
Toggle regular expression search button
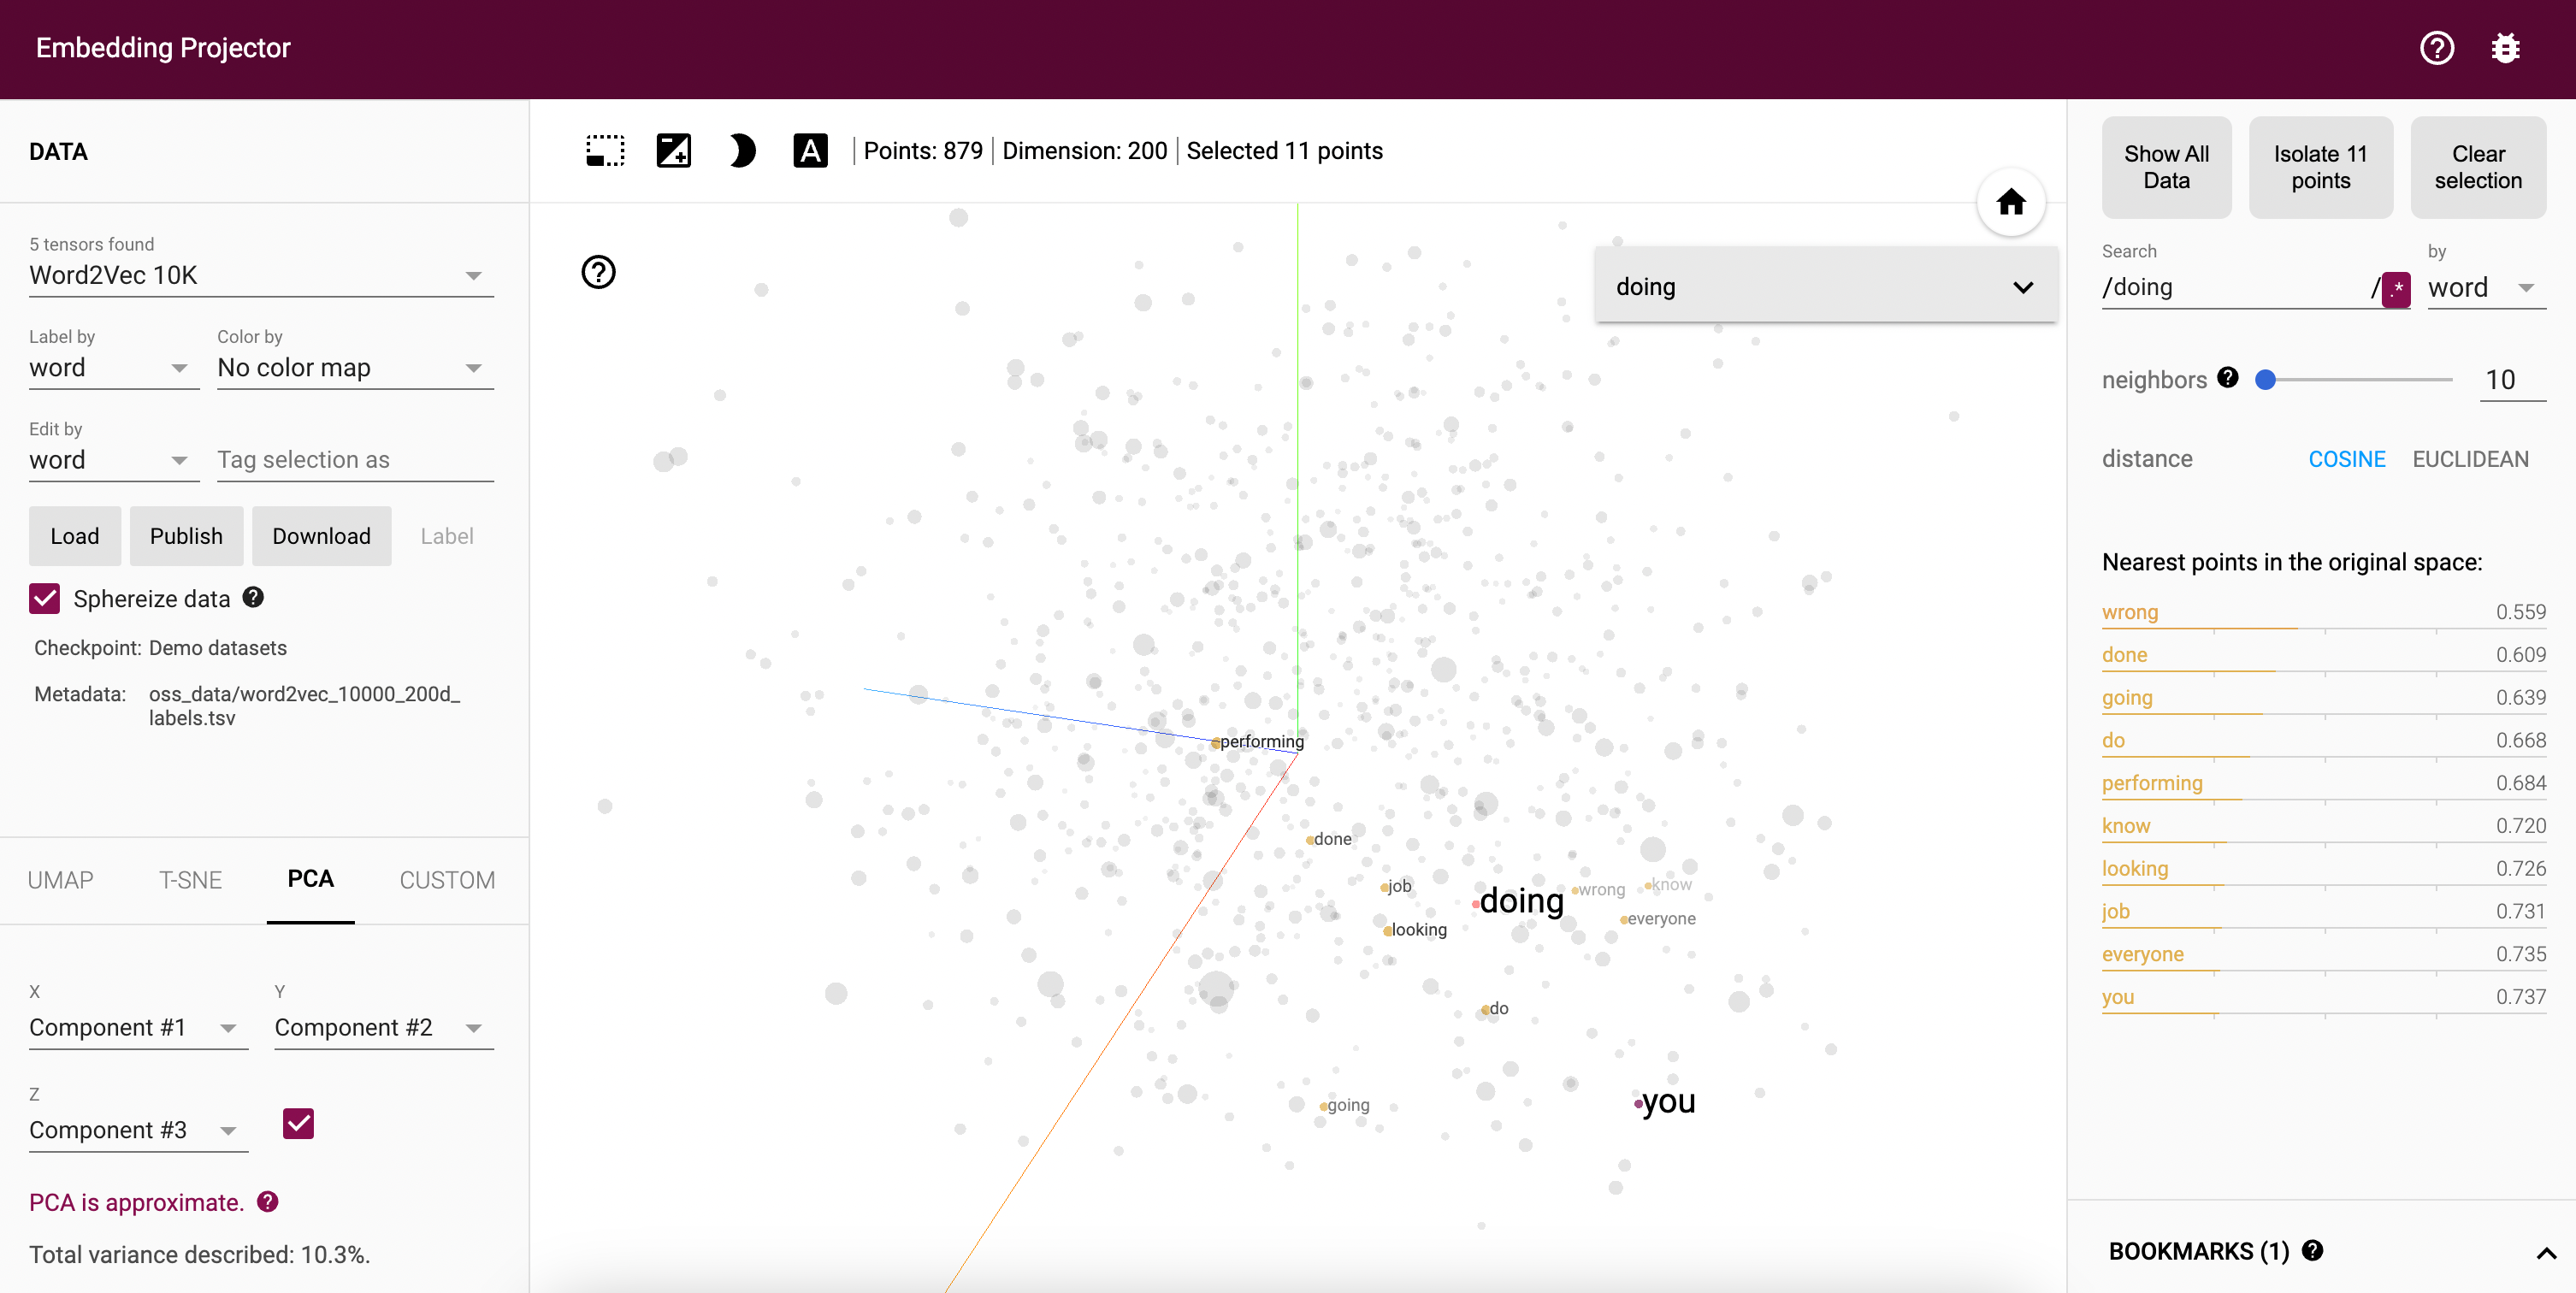tap(2396, 289)
